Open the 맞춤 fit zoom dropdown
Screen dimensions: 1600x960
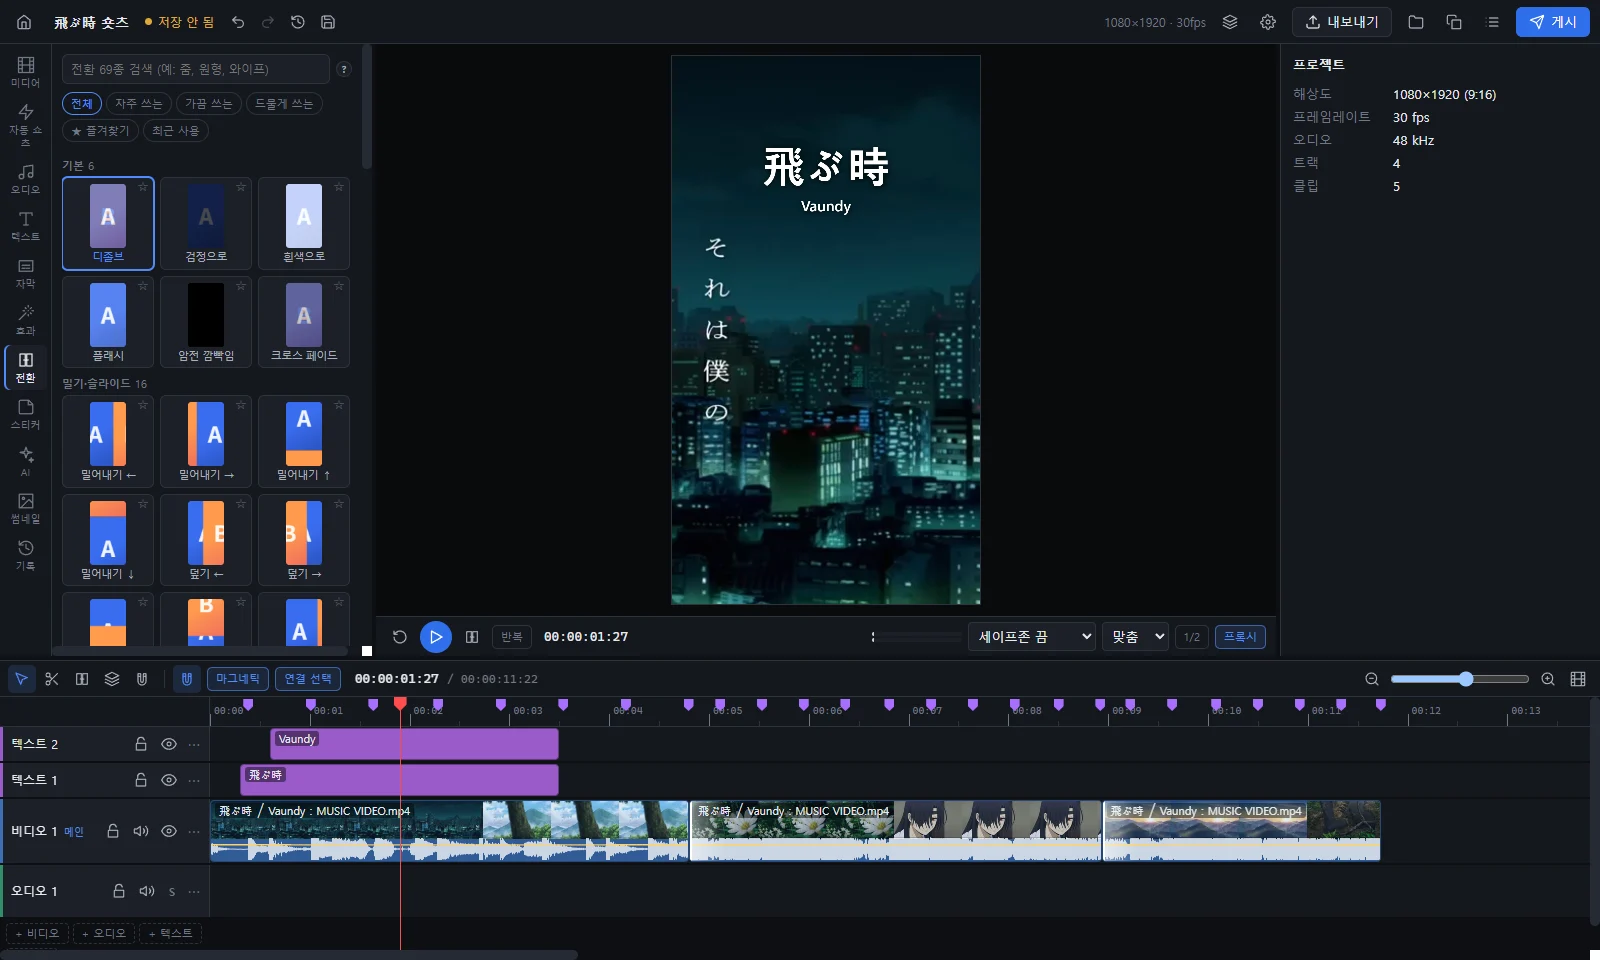tap(1137, 637)
